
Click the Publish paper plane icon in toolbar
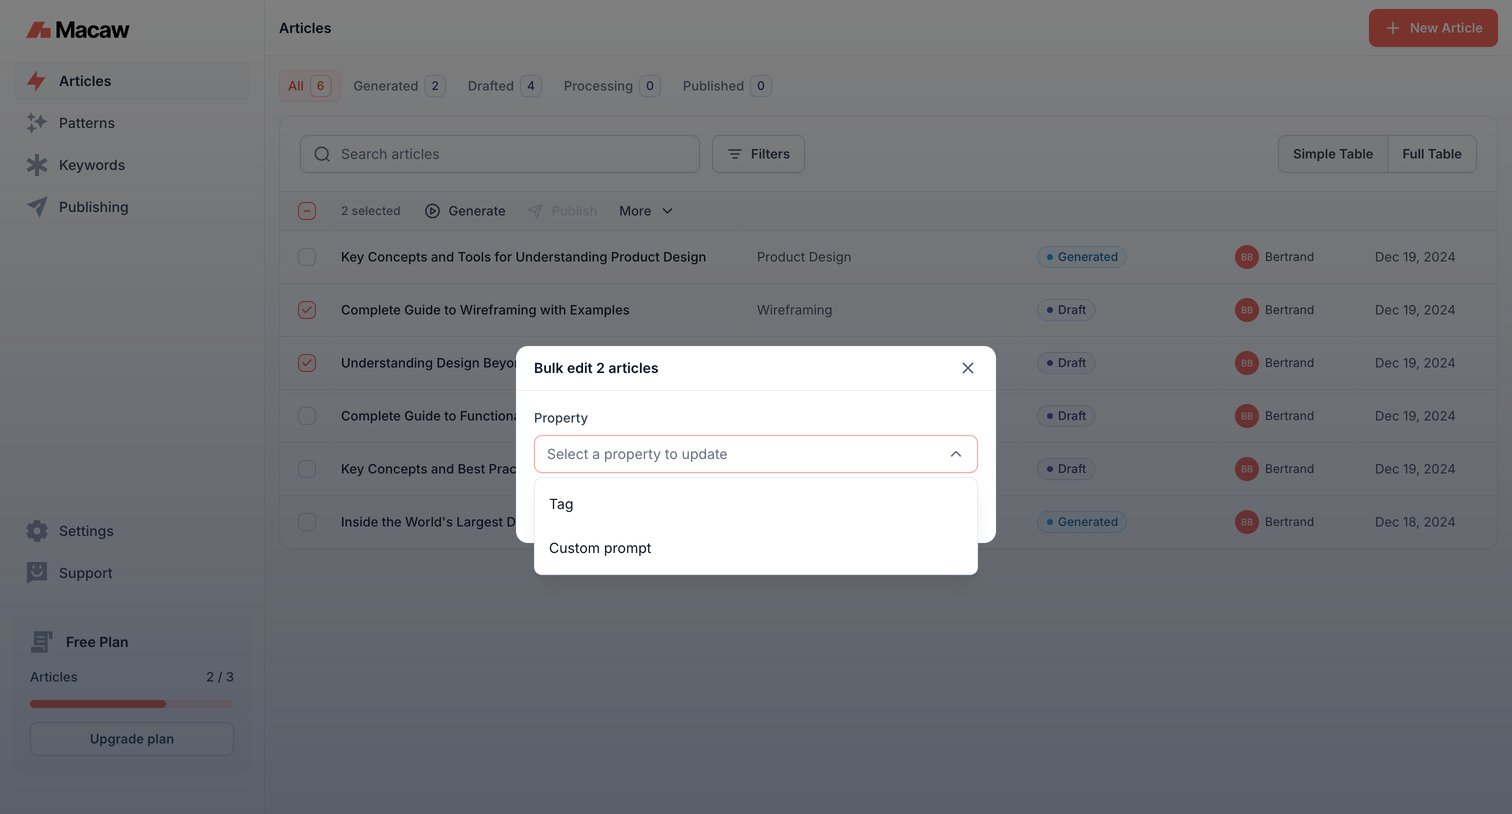(535, 211)
